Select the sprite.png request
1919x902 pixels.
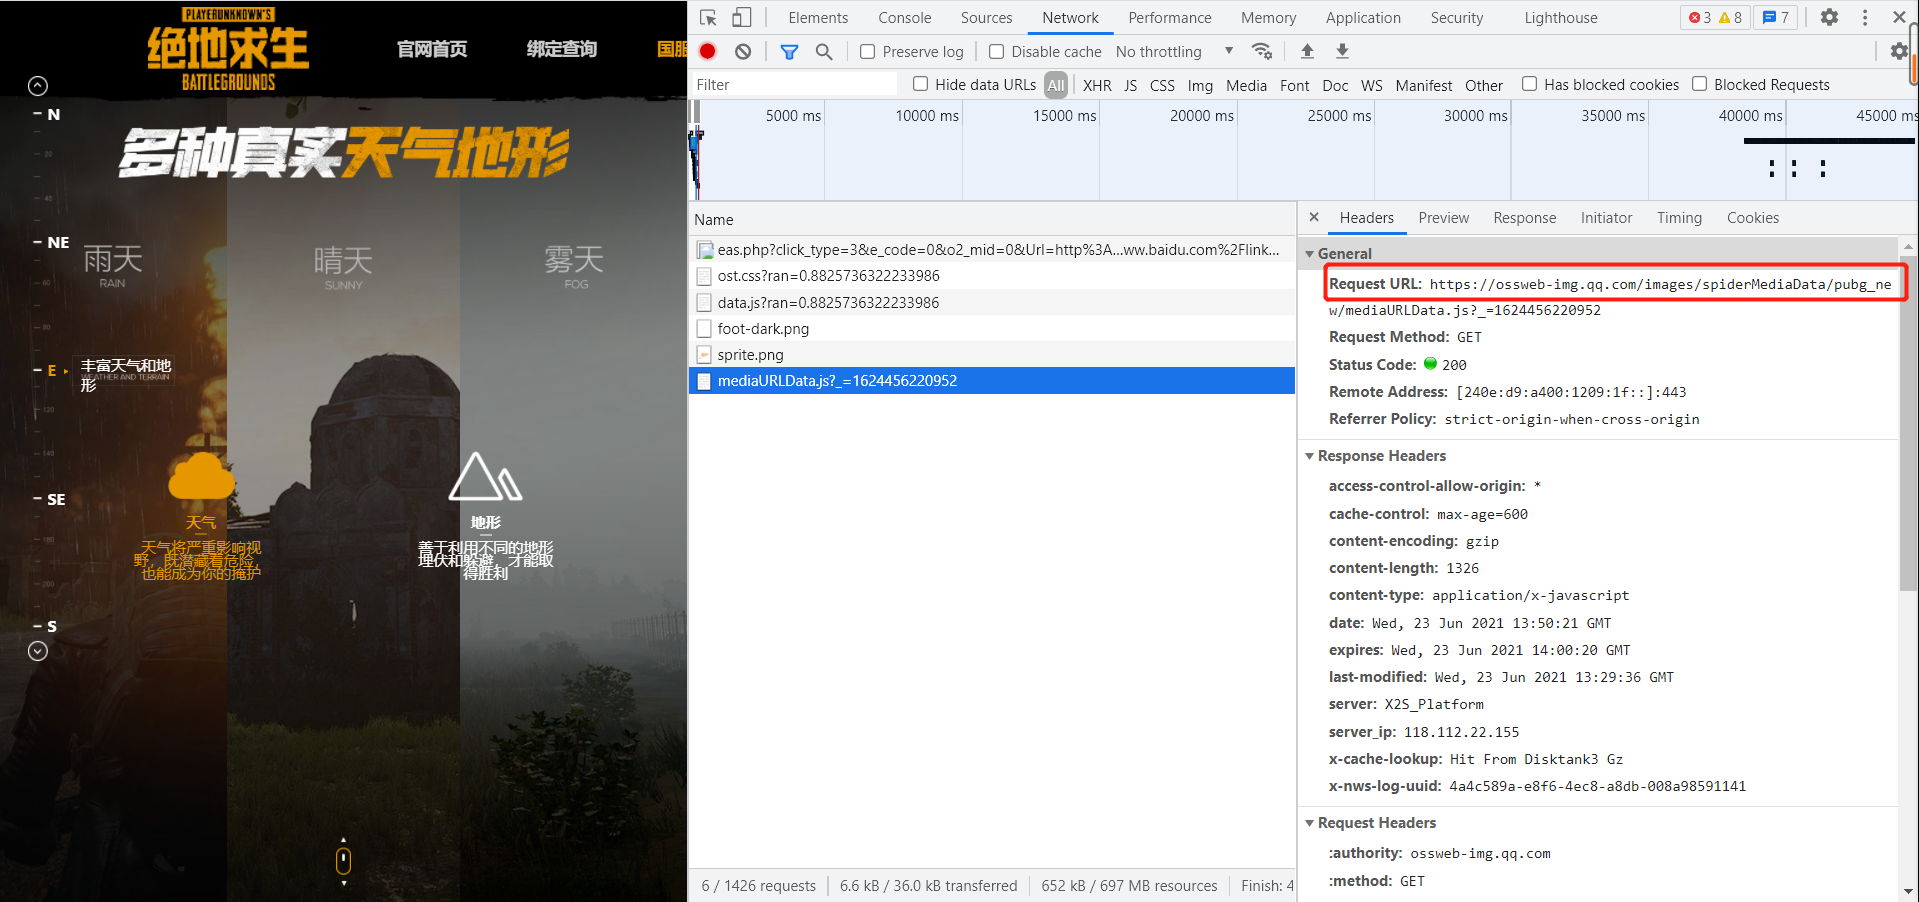[992, 354]
